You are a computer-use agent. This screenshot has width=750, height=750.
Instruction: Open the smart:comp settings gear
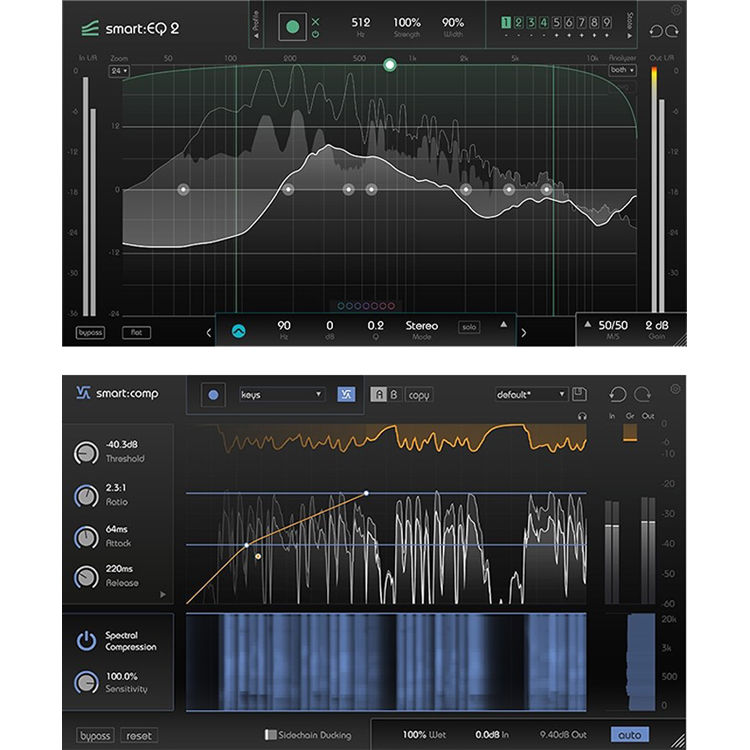pyautogui.click(x=675, y=389)
